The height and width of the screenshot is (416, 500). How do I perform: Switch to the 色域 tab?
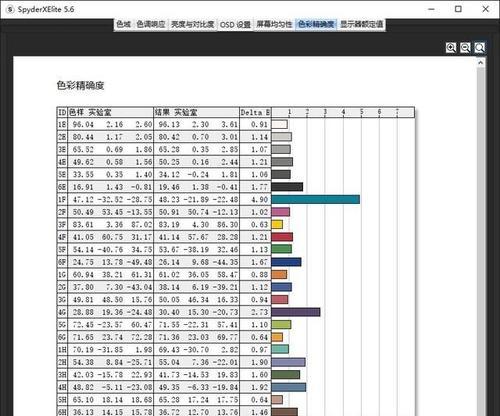(123, 24)
